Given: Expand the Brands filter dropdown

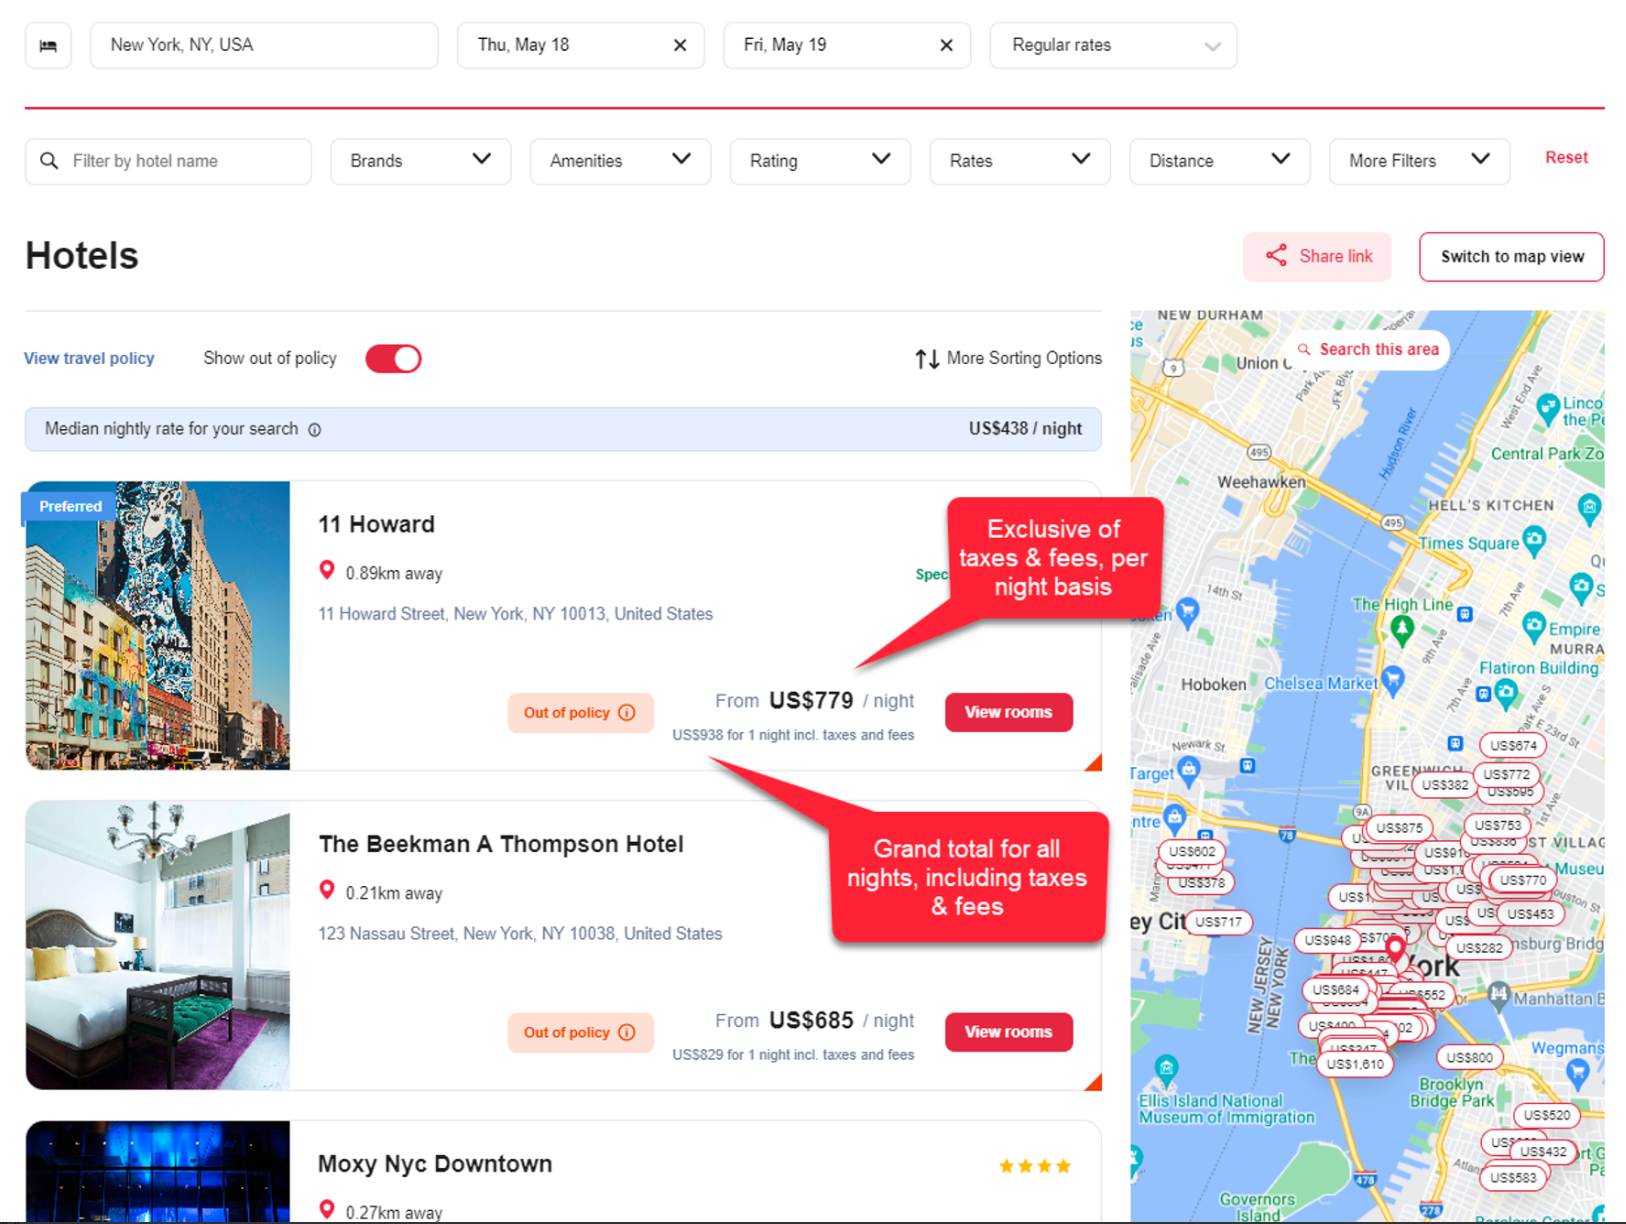Looking at the screenshot, I should coord(421,161).
